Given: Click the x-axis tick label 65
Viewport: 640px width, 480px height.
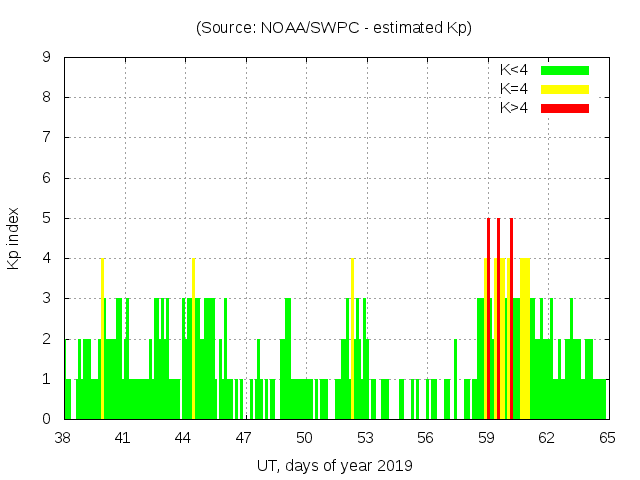Looking at the screenshot, I should [x=606, y=438].
